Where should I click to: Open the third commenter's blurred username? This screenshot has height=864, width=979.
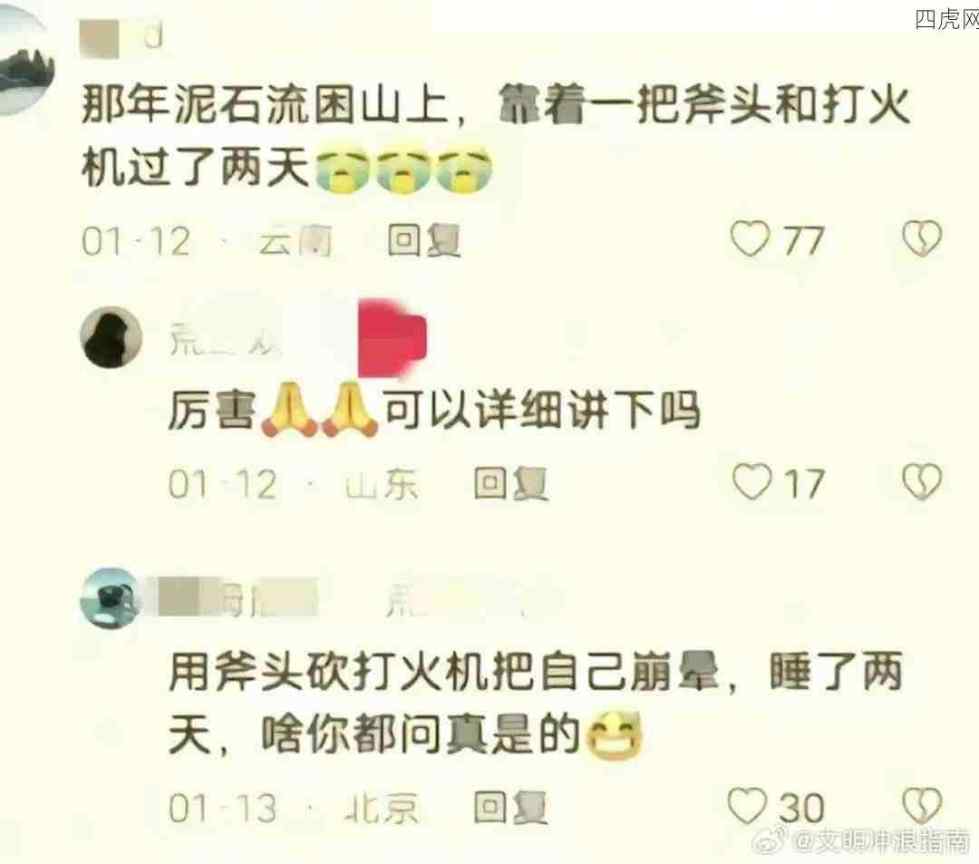237,598
